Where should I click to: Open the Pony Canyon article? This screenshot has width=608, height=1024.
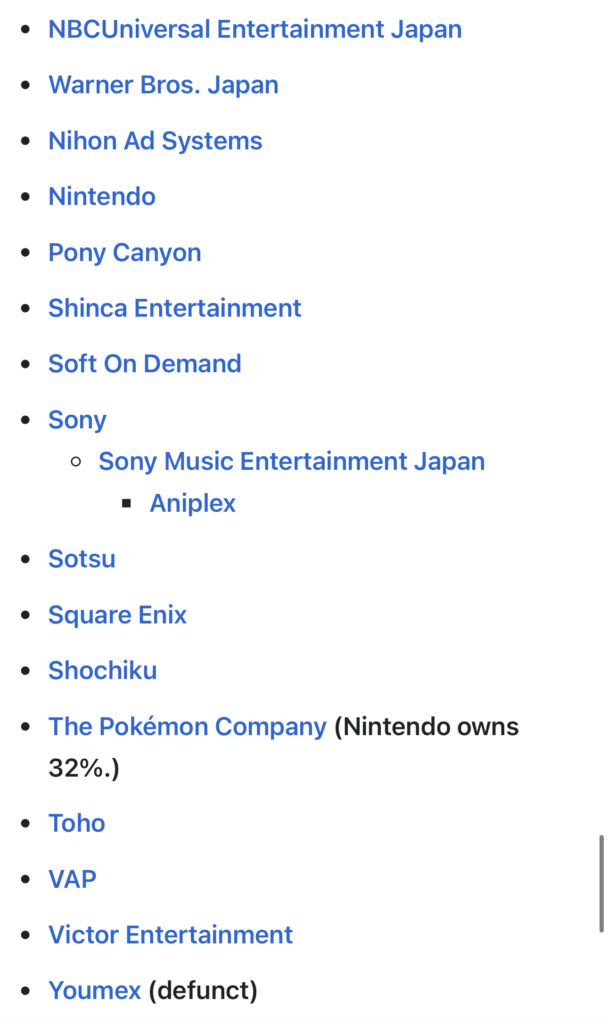(x=124, y=253)
